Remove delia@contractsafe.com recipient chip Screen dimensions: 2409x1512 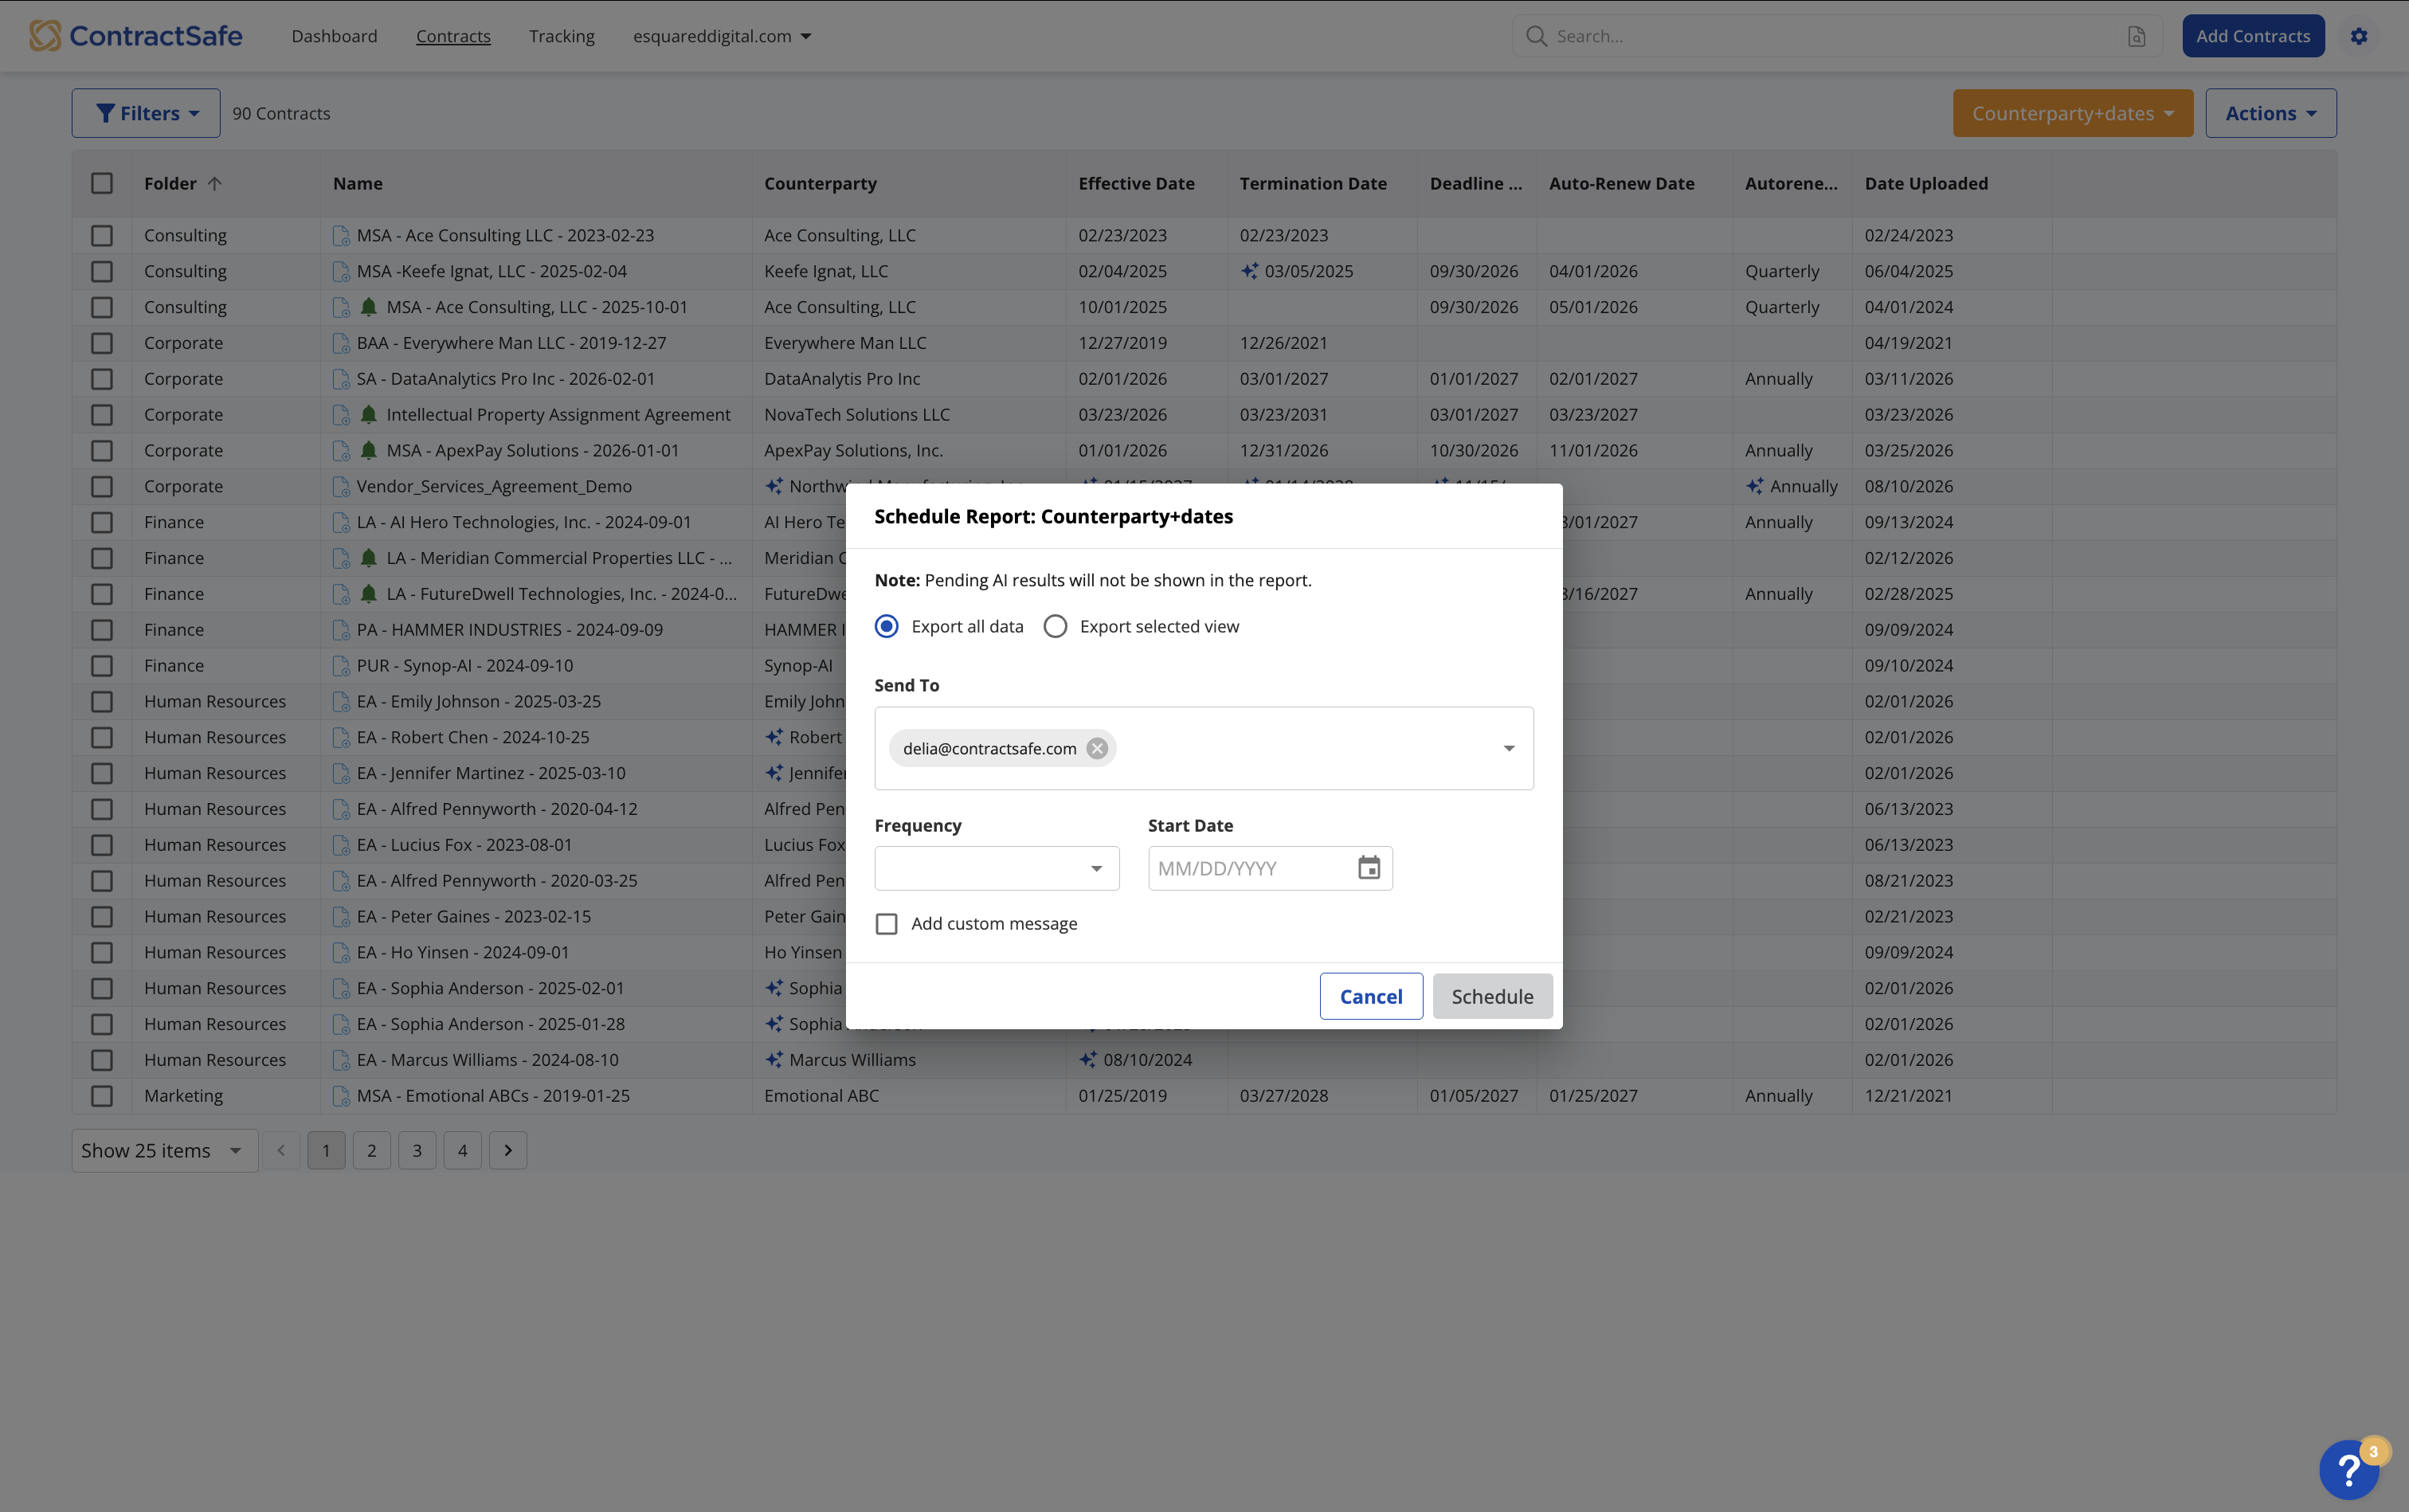[1097, 748]
